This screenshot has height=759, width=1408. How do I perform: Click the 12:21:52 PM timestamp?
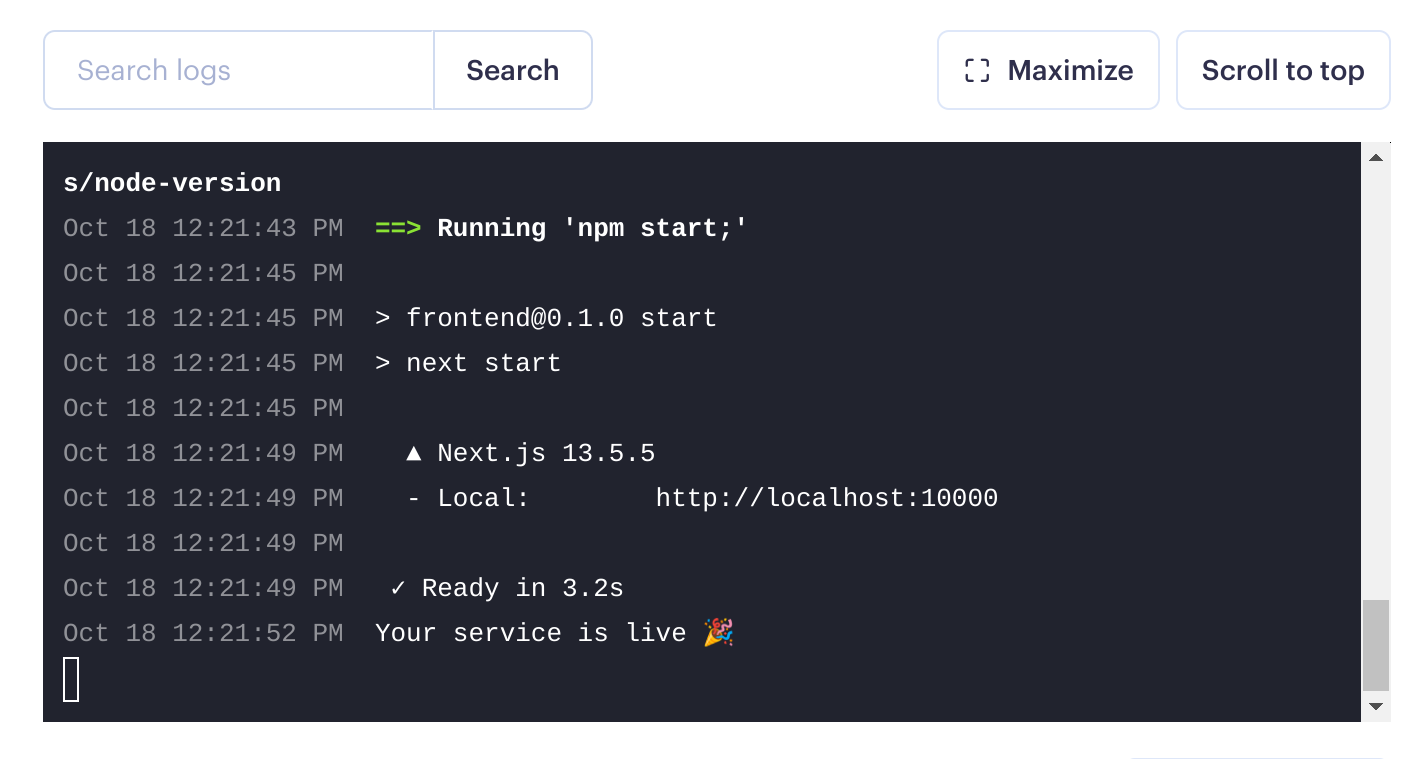(258, 633)
